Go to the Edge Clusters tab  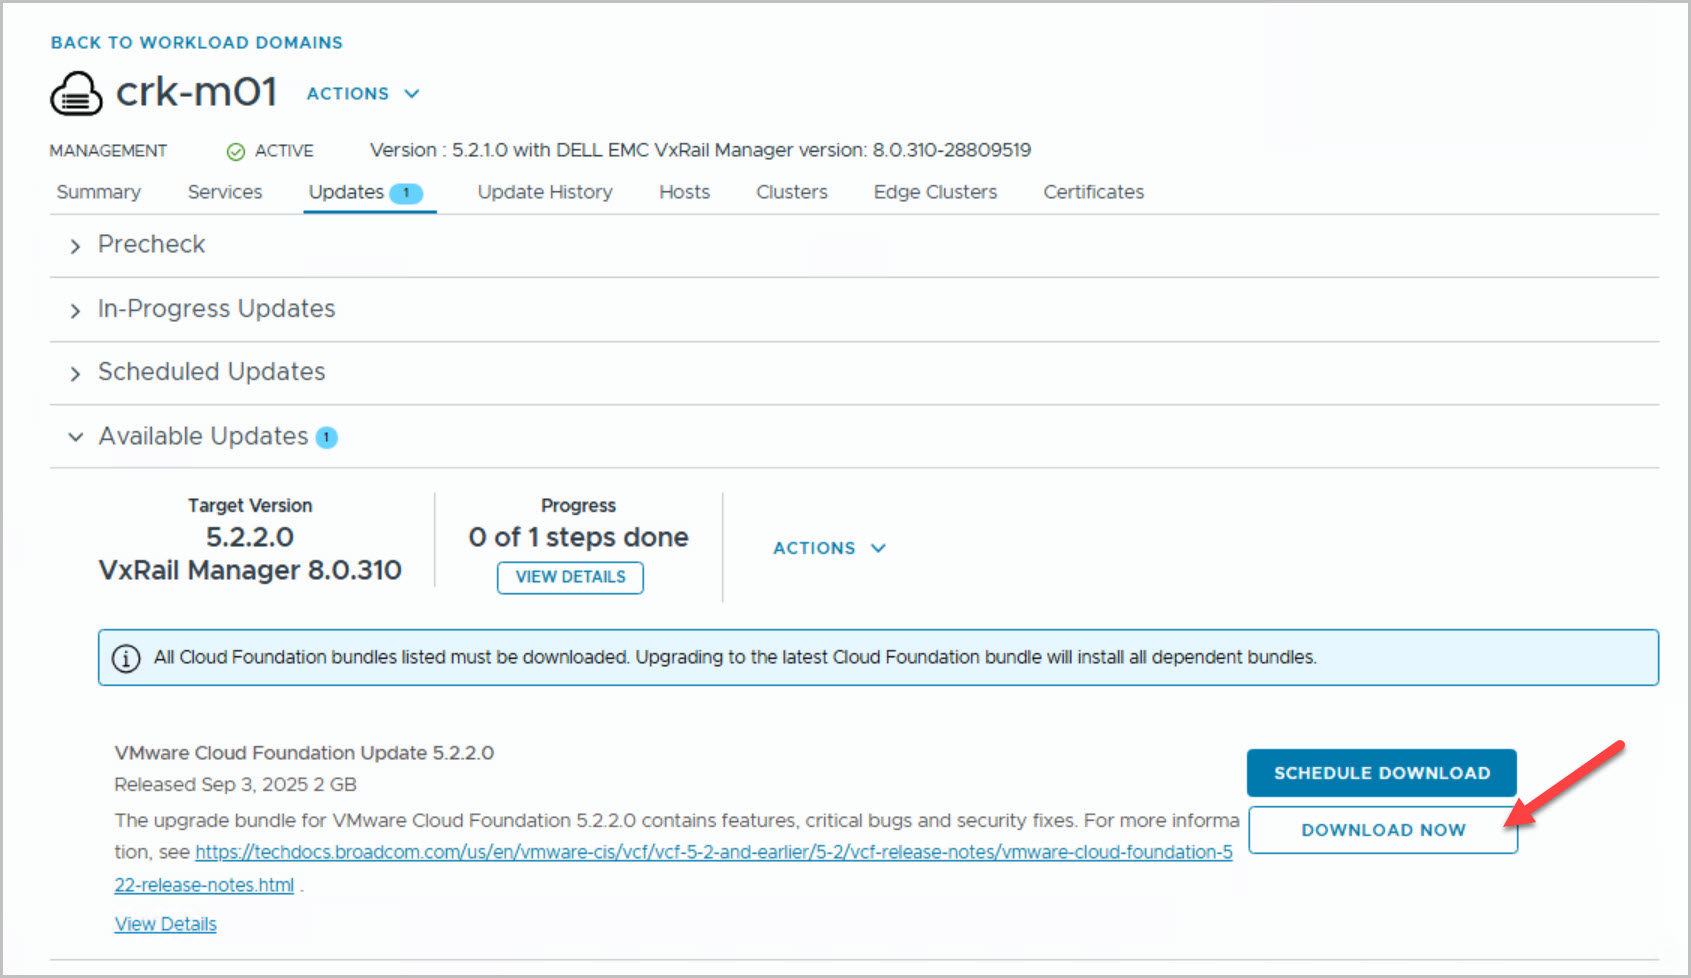point(935,192)
